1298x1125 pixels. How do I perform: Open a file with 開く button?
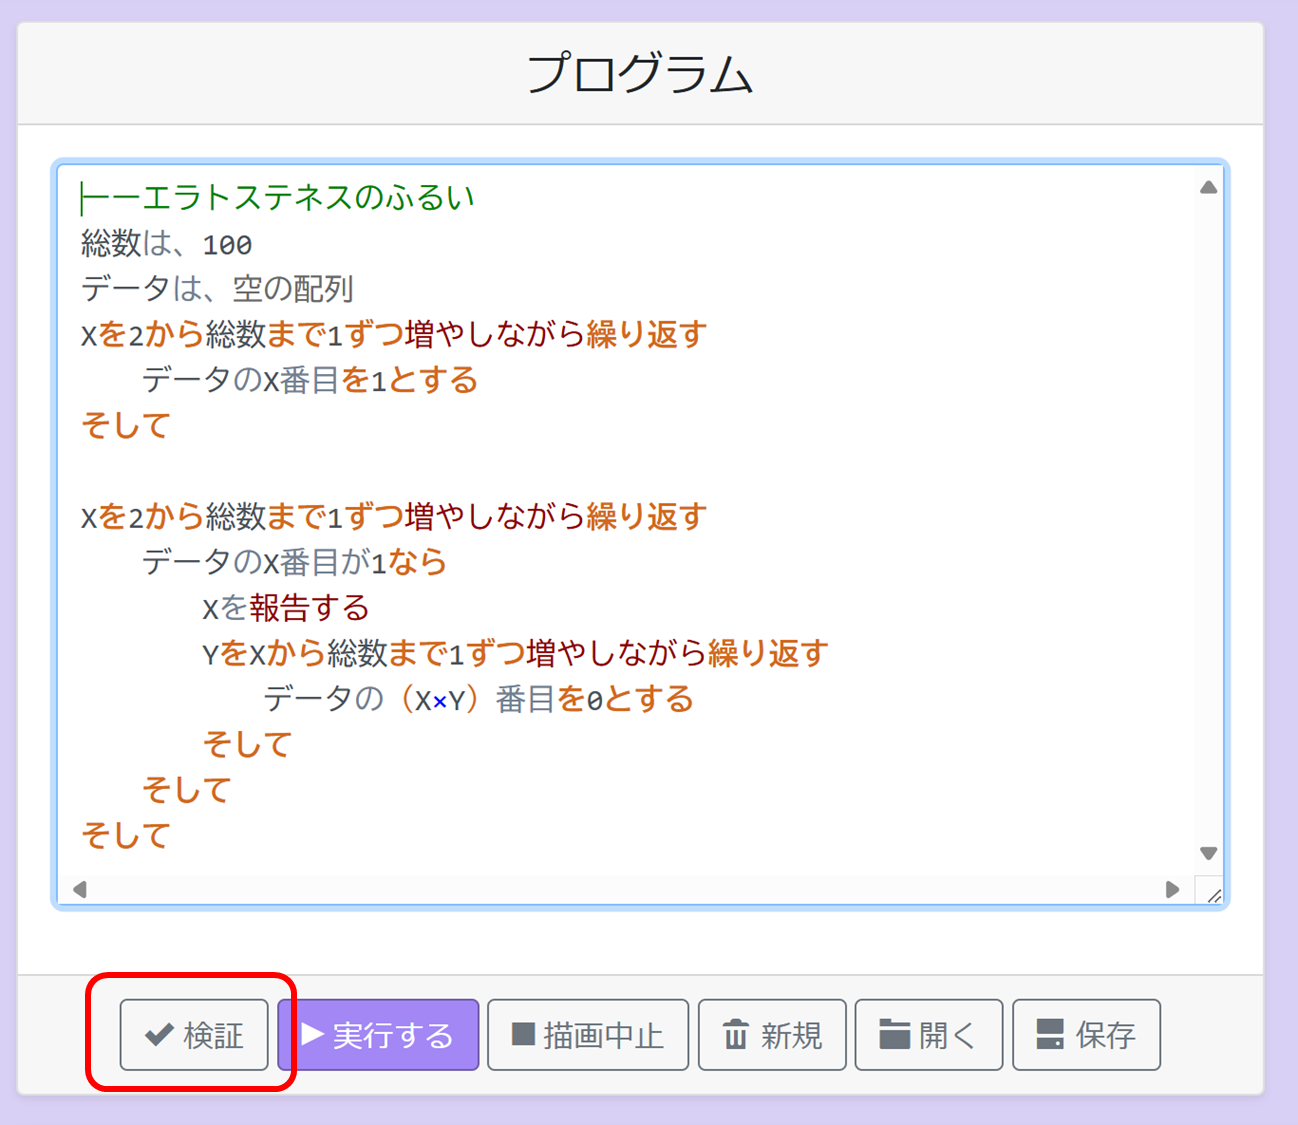tap(929, 1035)
